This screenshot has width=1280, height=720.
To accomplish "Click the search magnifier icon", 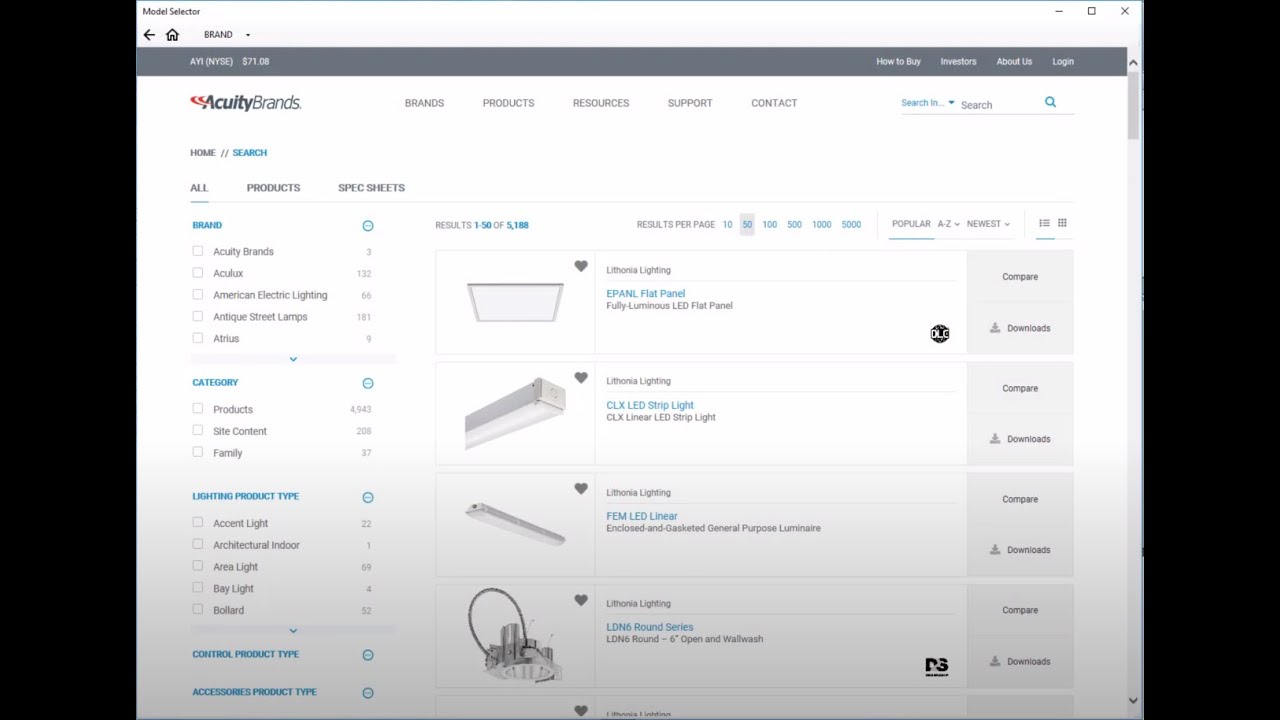I will [x=1050, y=102].
